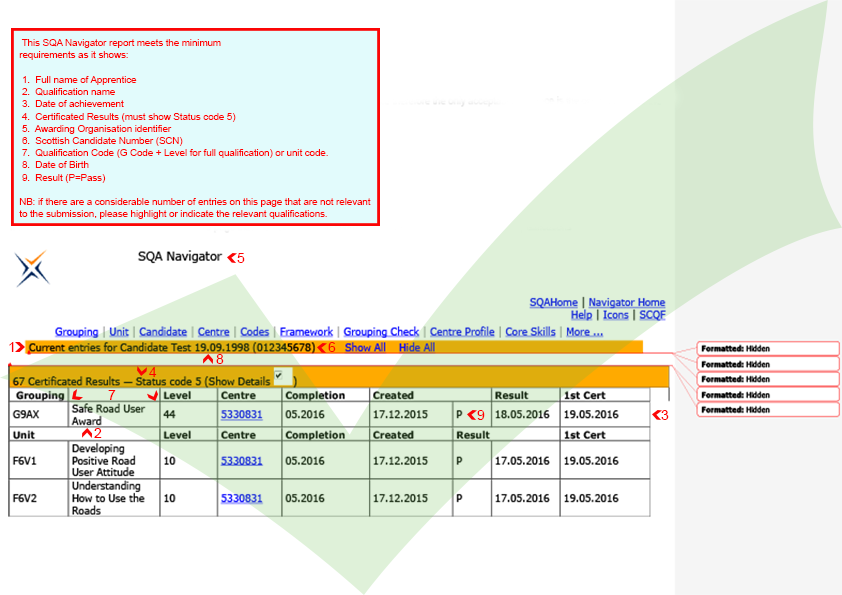Click Show All entries link

pyautogui.click(x=365, y=347)
